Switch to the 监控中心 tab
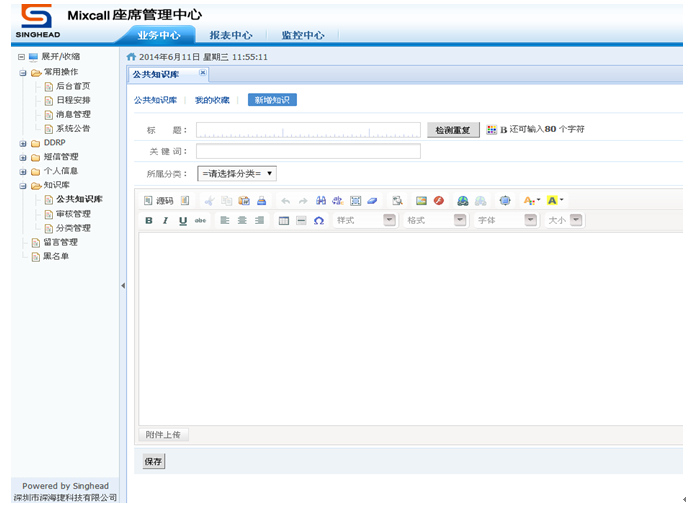686x506 pixels. tap(302, 35)
